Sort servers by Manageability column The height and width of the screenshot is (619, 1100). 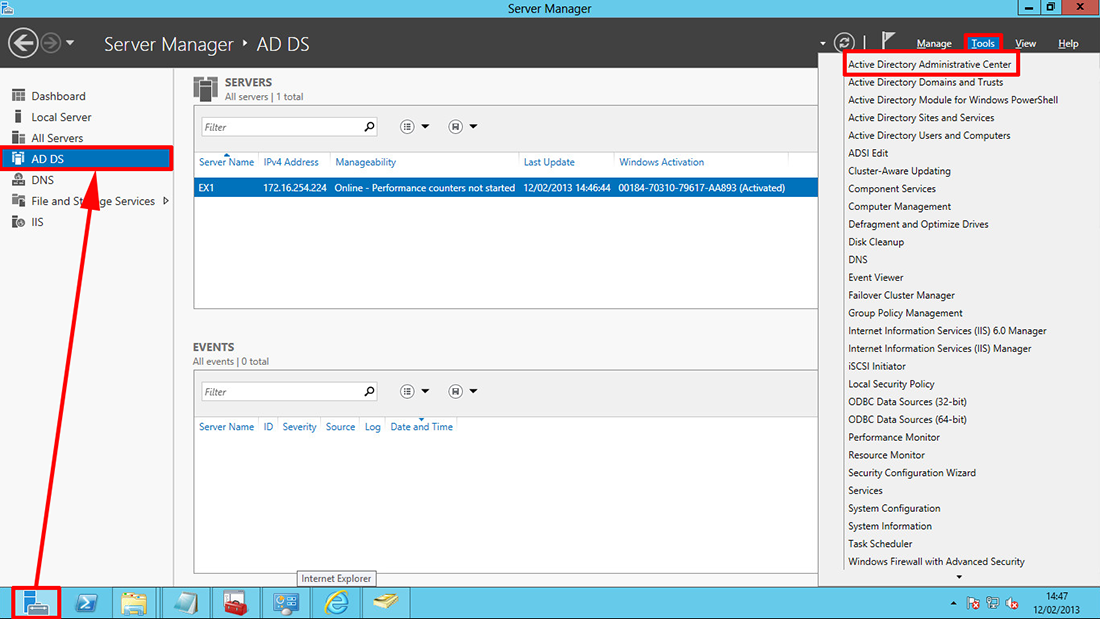coord(365,162)
